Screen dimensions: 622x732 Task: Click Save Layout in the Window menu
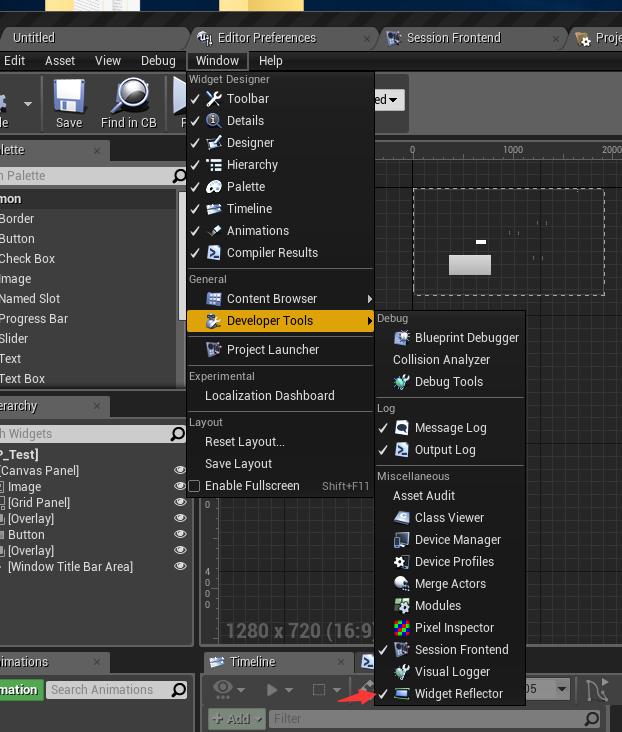click(x=238, y=464)
